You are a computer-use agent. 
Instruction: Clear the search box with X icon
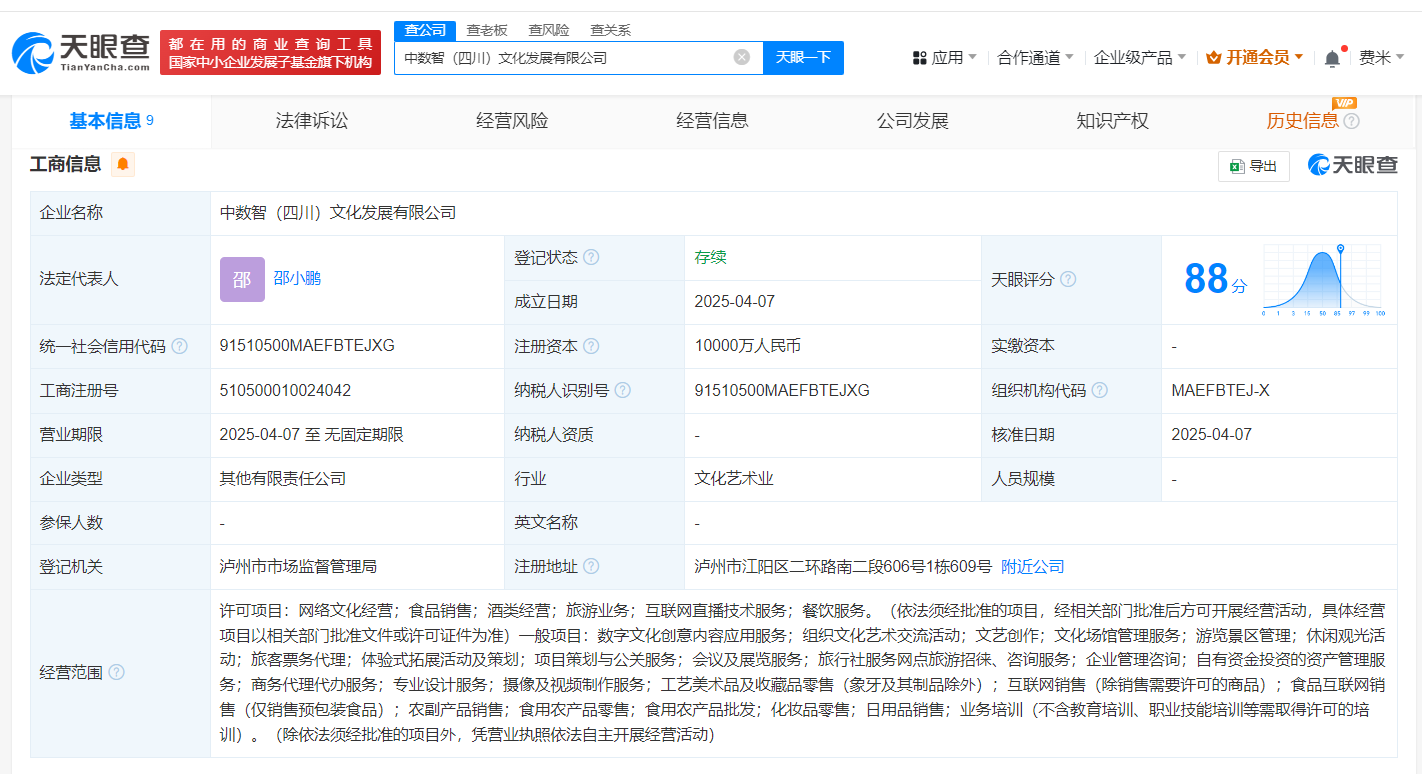click(x=741, y=57)
